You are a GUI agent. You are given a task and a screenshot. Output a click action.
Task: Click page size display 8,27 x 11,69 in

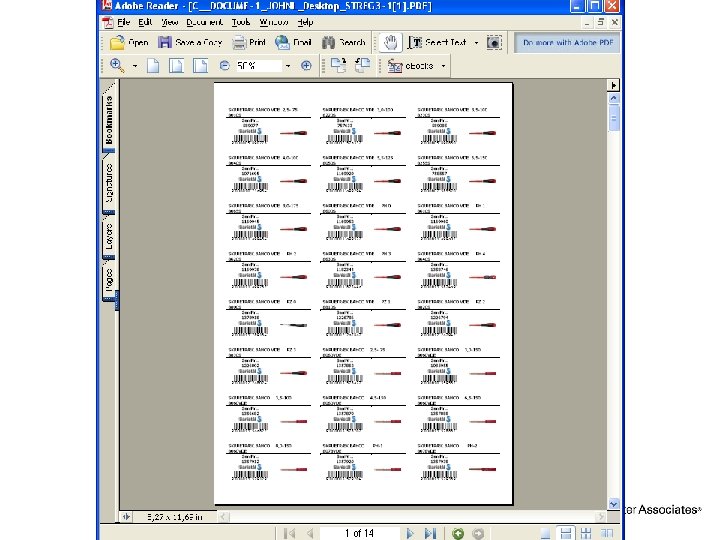[x=174, y=517]
